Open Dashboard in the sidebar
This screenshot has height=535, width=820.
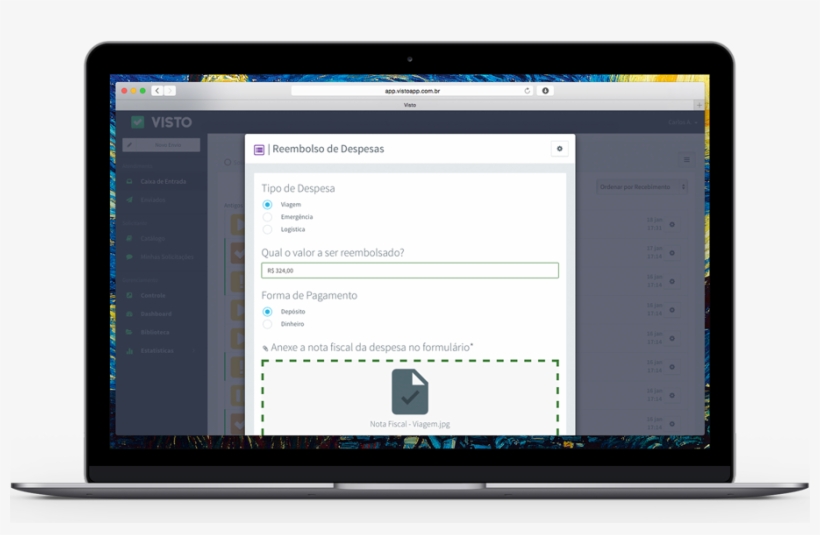155,314
